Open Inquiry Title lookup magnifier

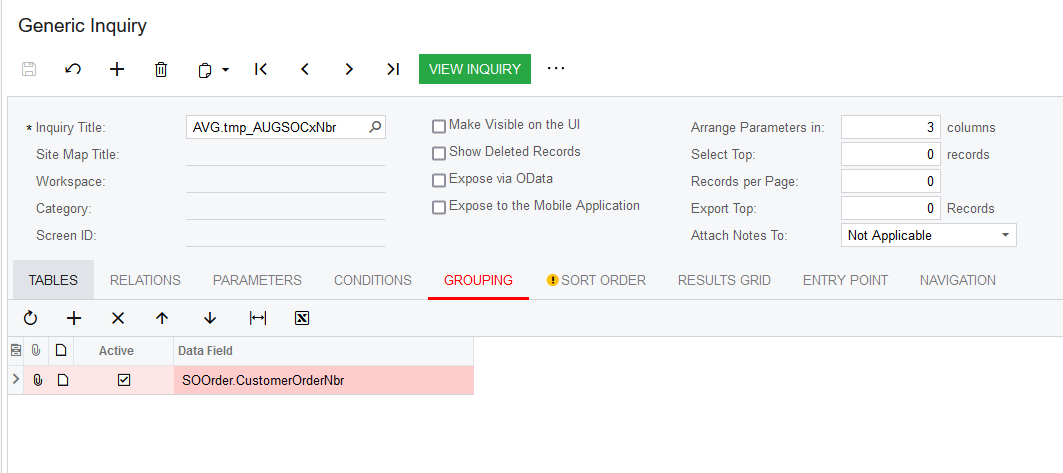click(x=375, y=127)
